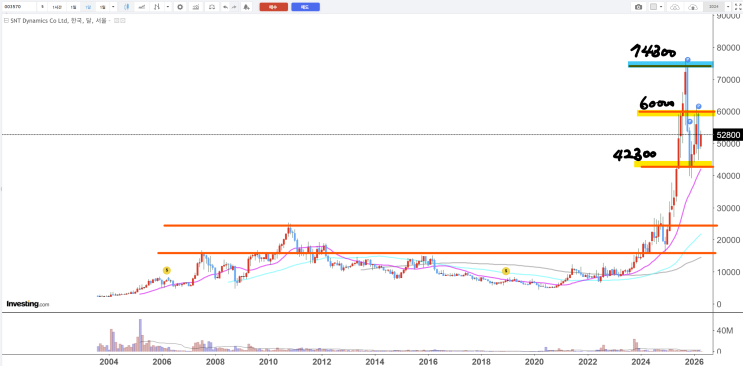Click the undo arrow in toolbar
743x366 pixels.
(225, 7)
